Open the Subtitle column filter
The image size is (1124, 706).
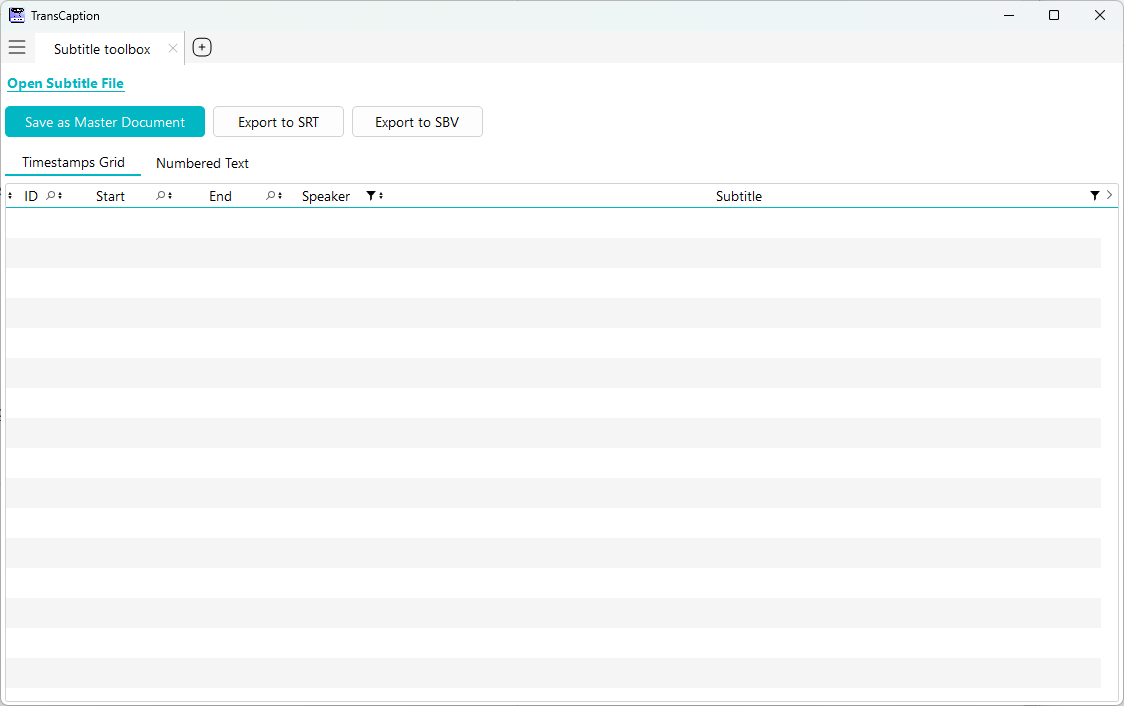click(x=1094, y=196)
